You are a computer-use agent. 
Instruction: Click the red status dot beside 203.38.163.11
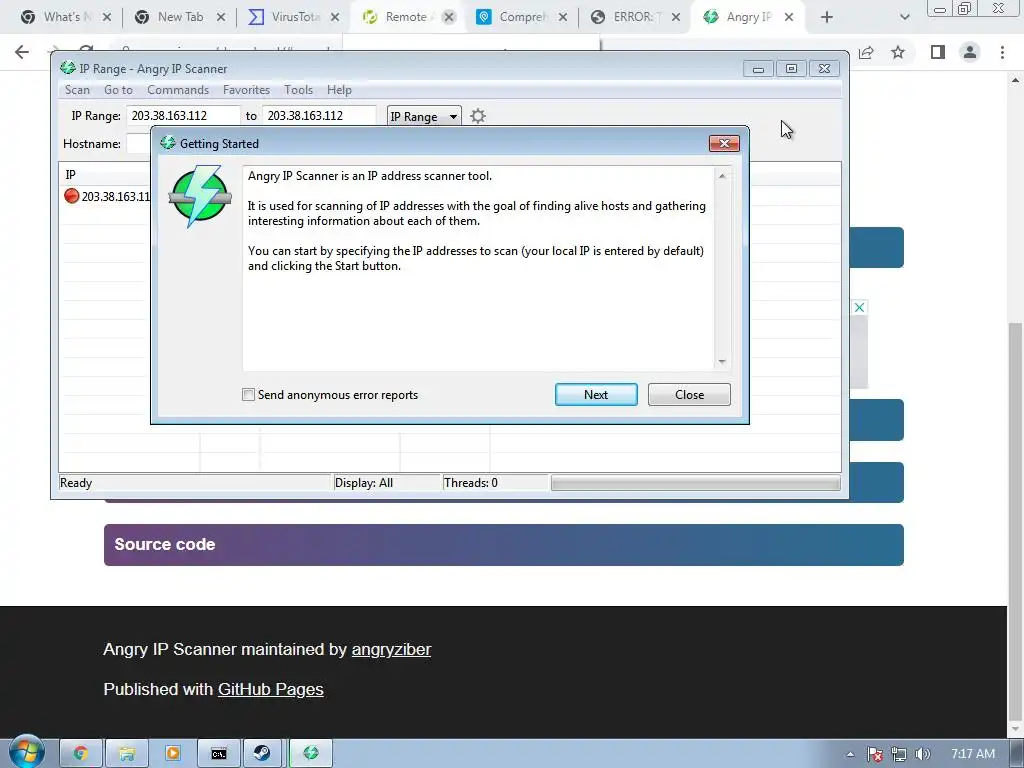coord(71,196)
